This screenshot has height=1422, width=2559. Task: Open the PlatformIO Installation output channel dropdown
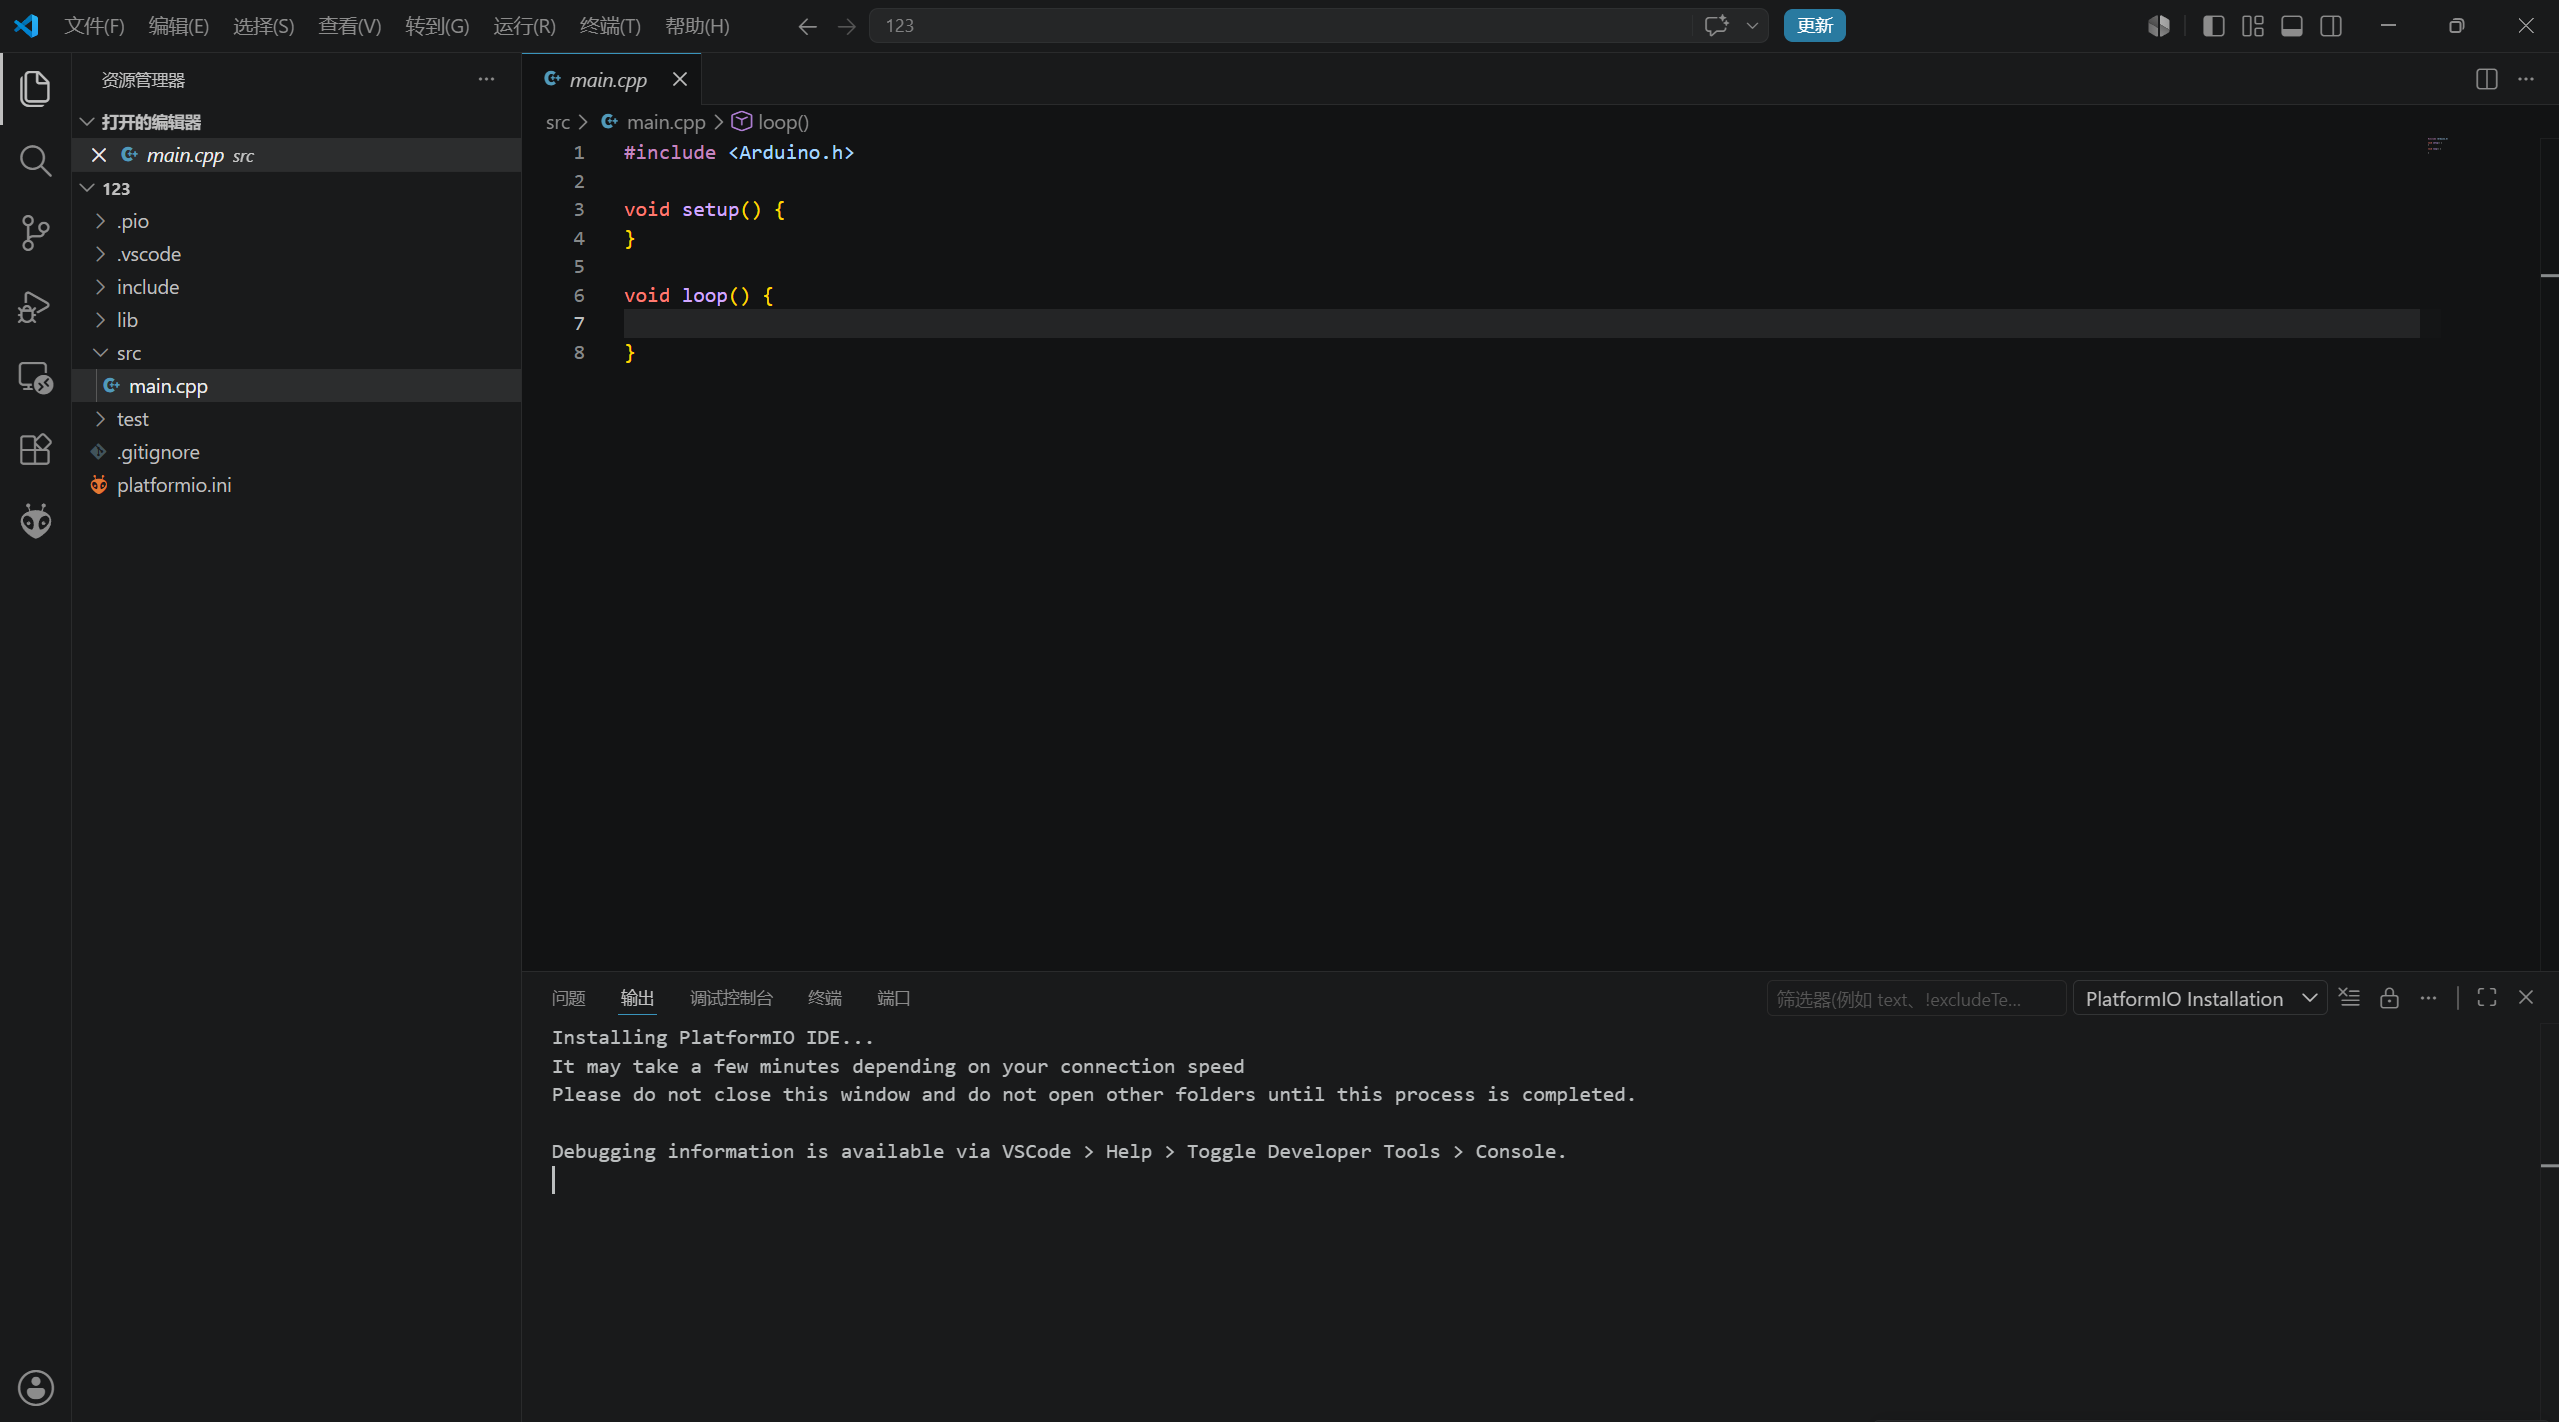click(2201, 998)
